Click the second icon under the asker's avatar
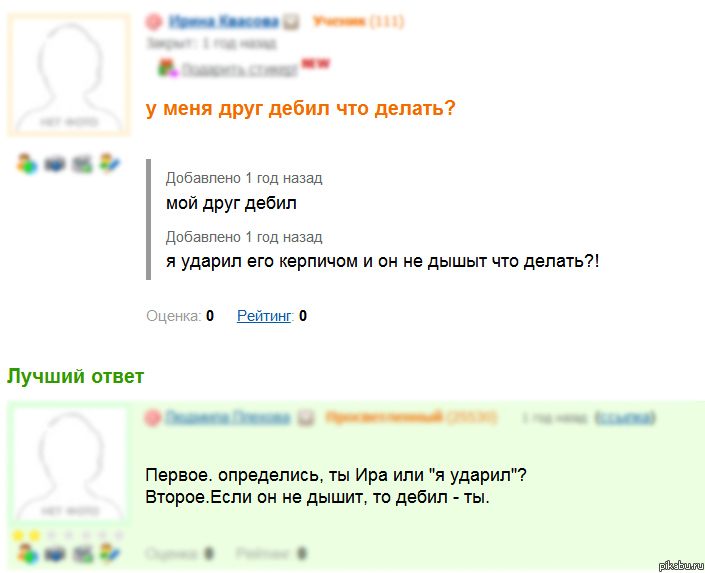 pos(54,163)
